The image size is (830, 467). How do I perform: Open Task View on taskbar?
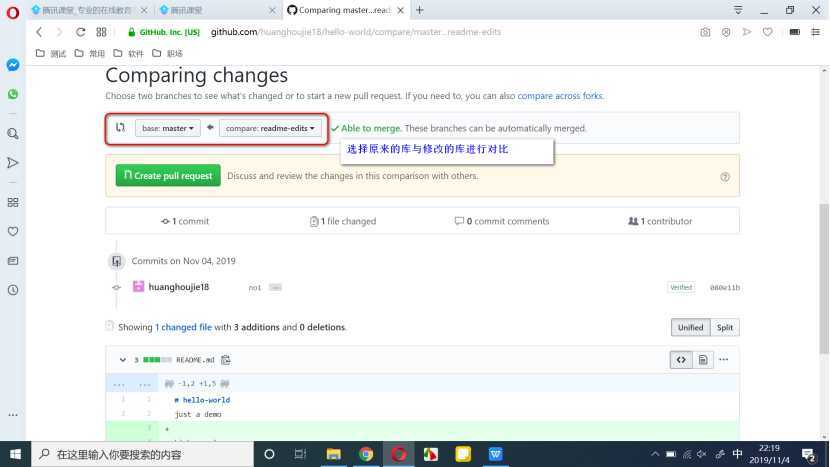(x=300, y=454)
